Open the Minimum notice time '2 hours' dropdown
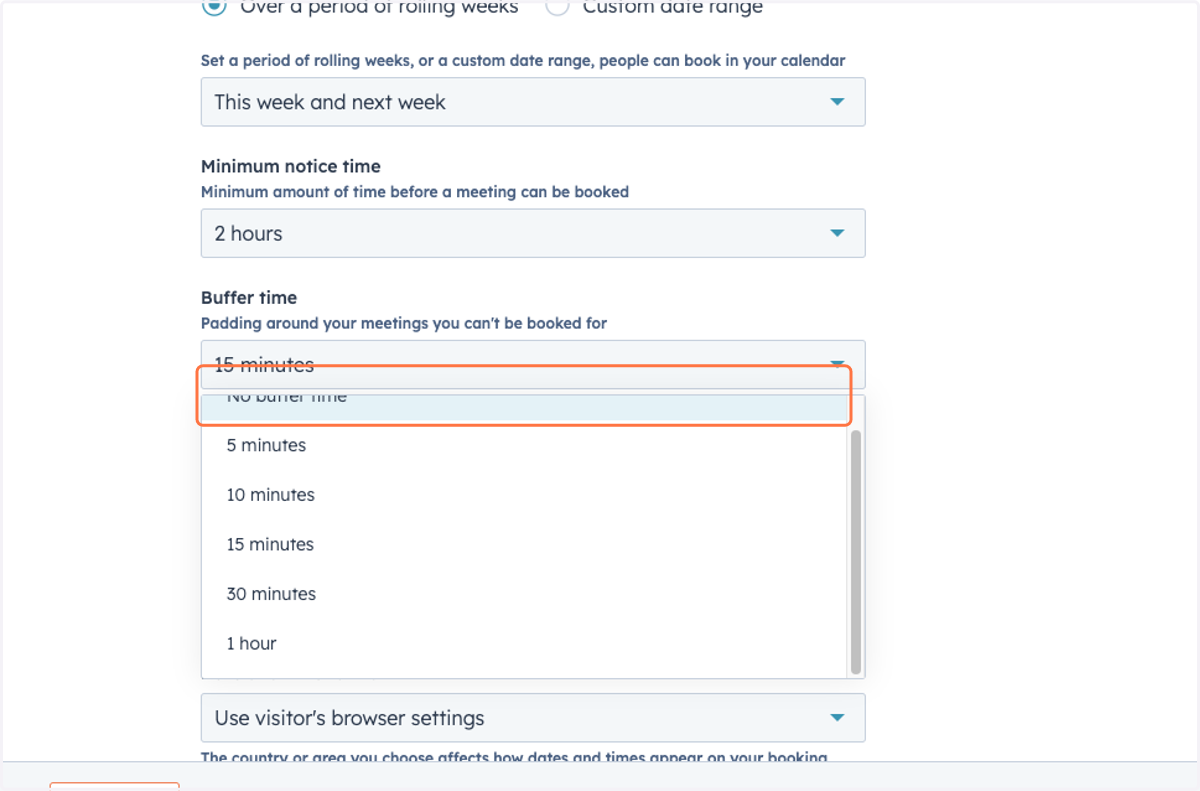1200x791 pixels. [x=533, y=233]
